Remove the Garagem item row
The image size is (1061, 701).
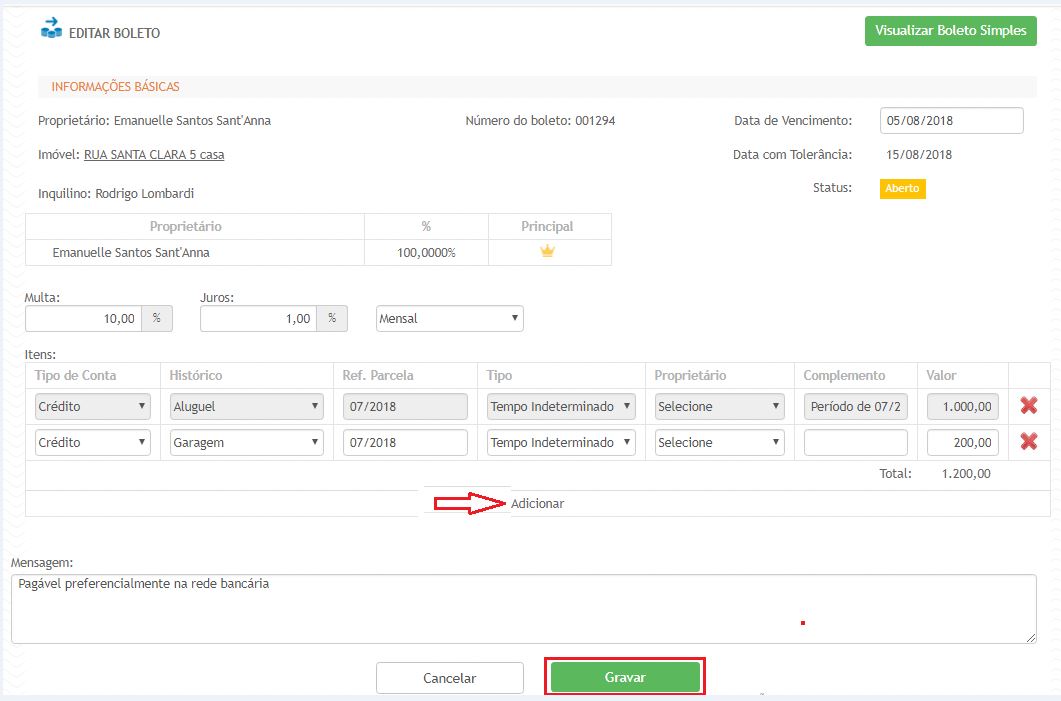click(x=1028, y=442)
